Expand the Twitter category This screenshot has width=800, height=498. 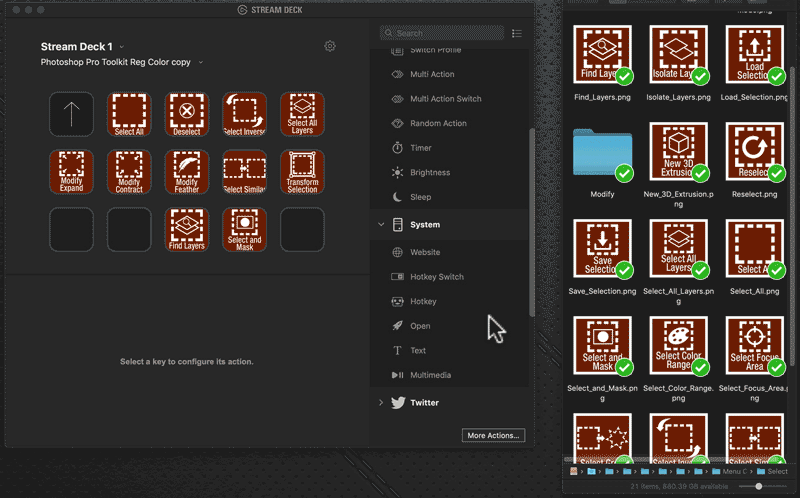pos(381,403)
